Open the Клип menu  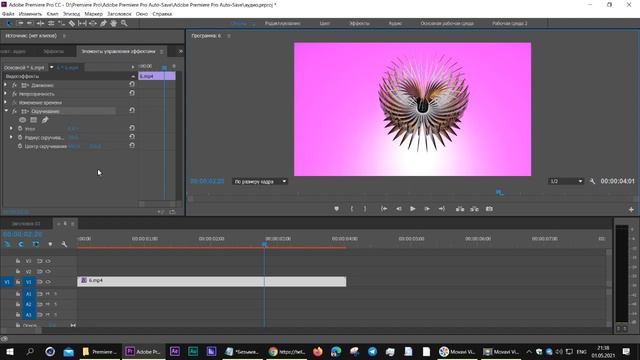52,14
